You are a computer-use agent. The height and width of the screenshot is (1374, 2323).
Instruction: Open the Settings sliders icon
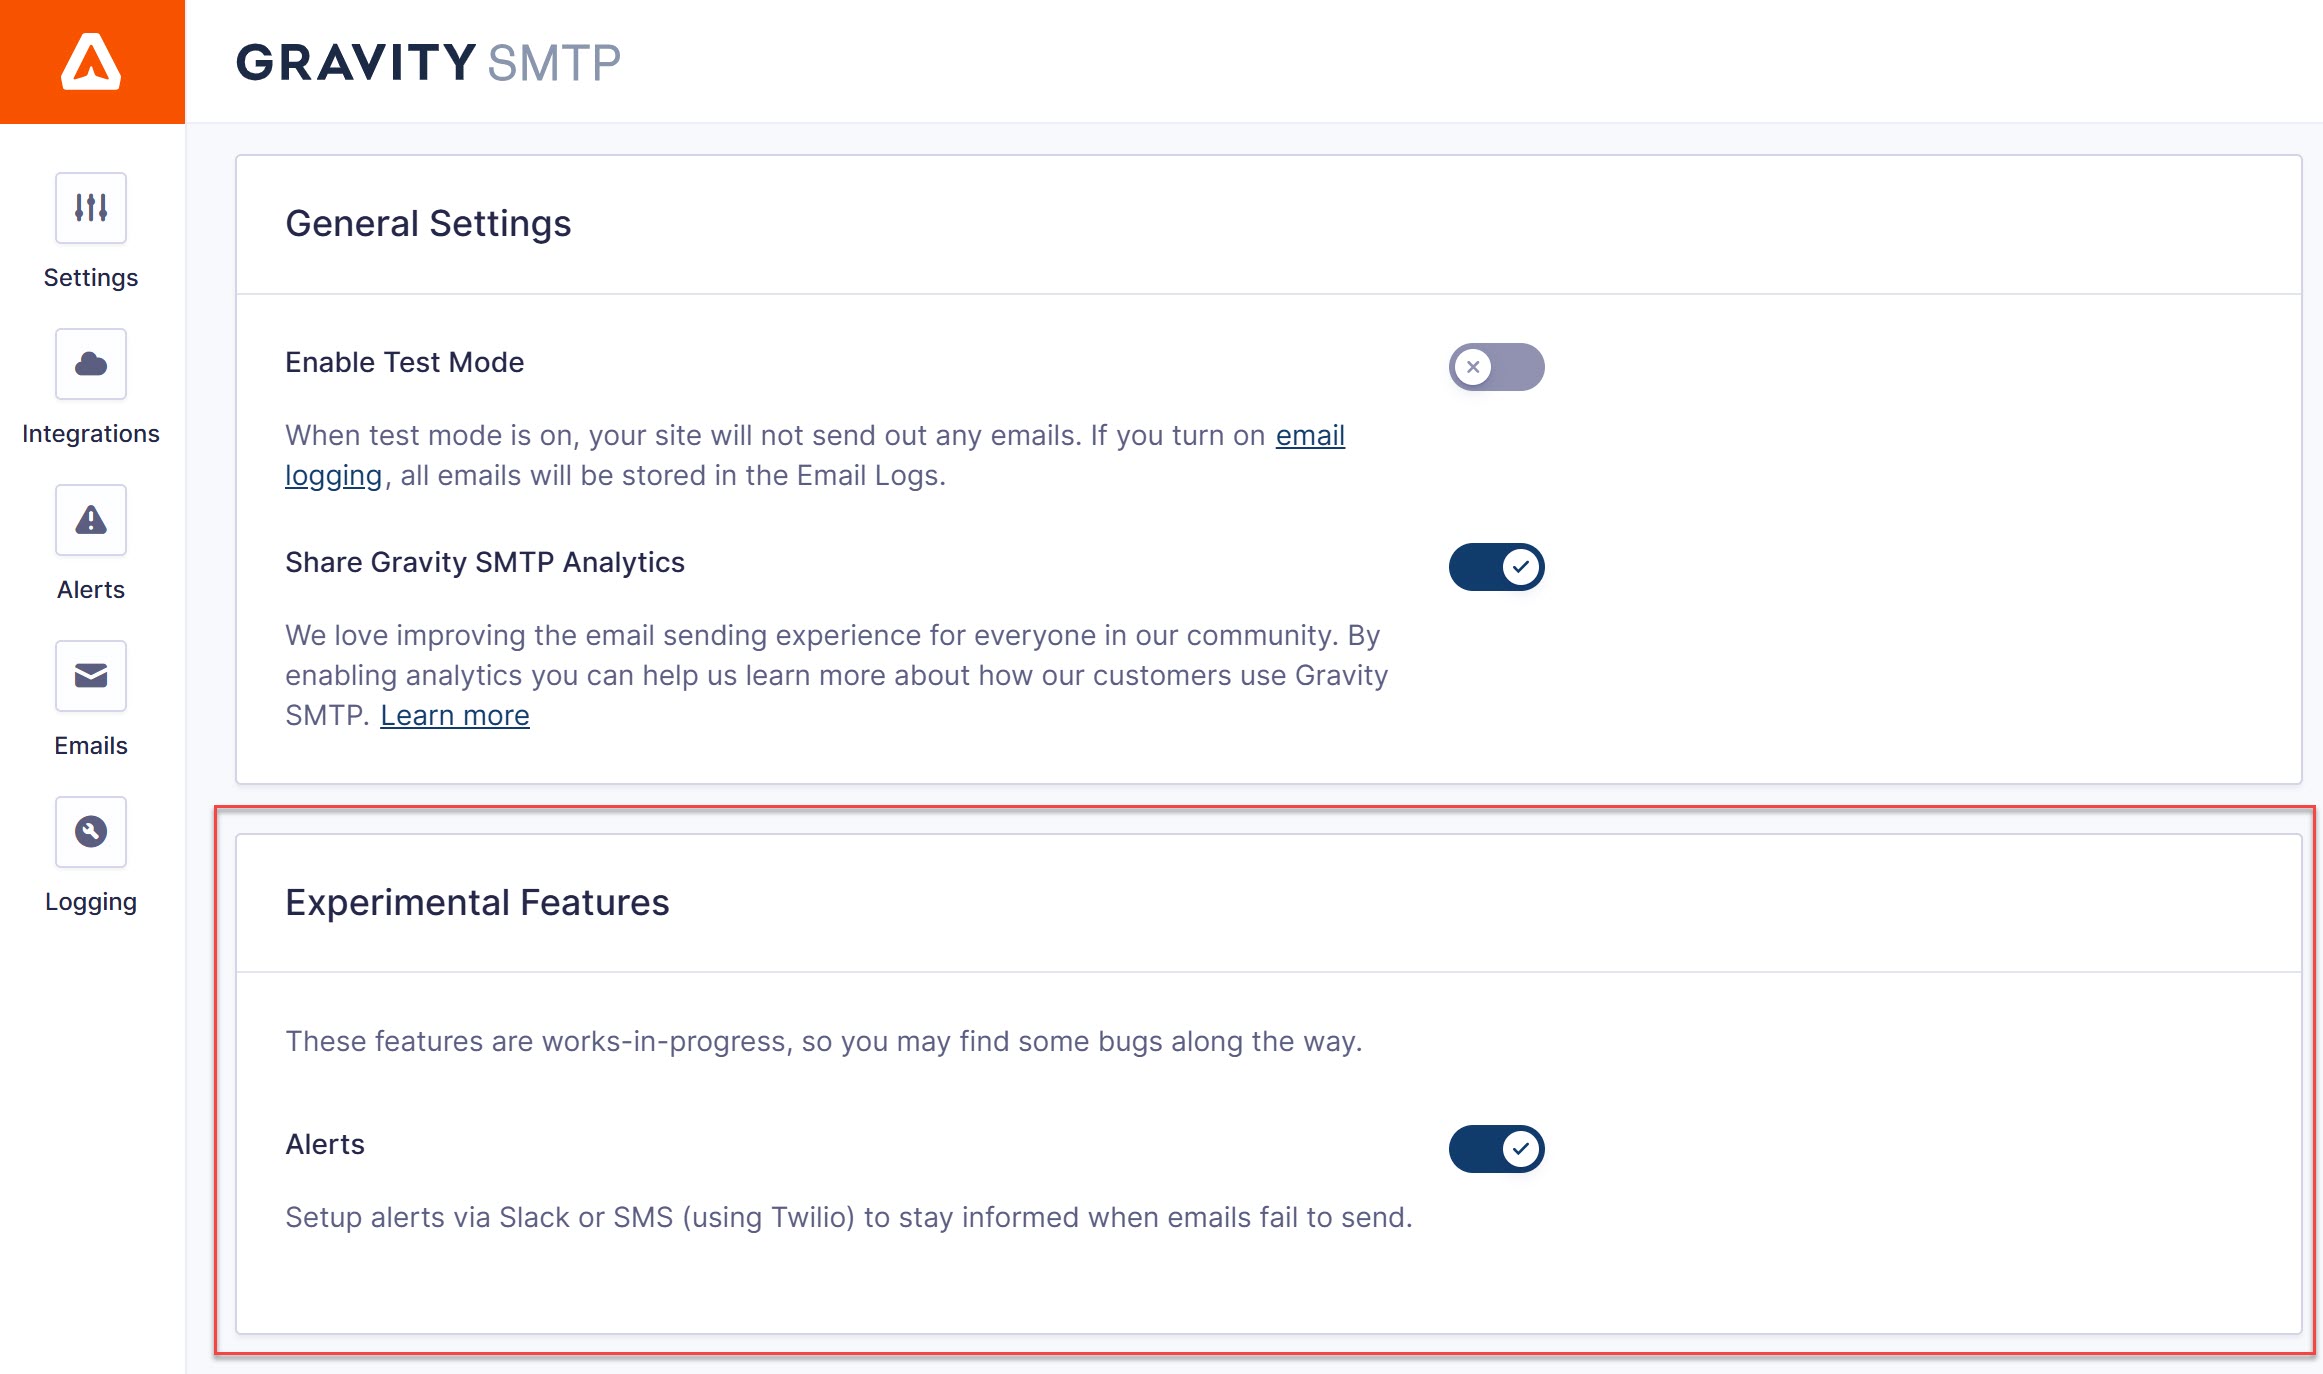click(91, 208)
